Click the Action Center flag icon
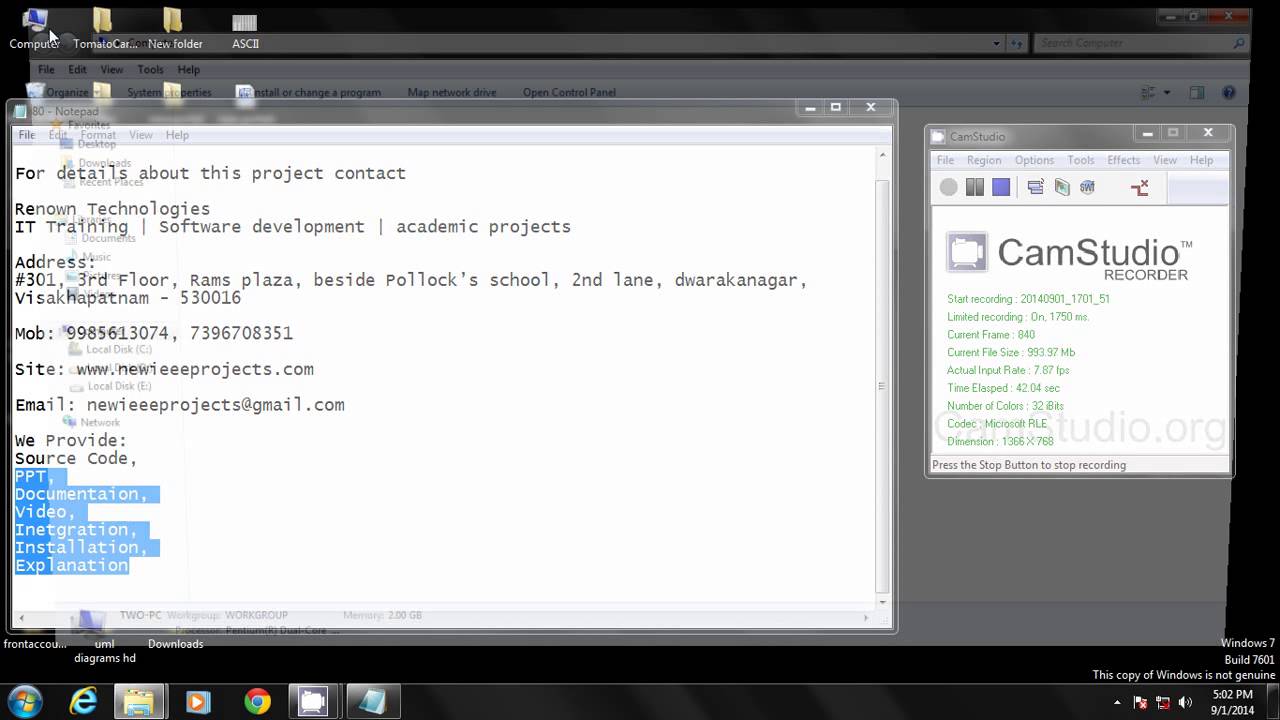Viewport: 1280px width, 720px height. click(1141, 702)
